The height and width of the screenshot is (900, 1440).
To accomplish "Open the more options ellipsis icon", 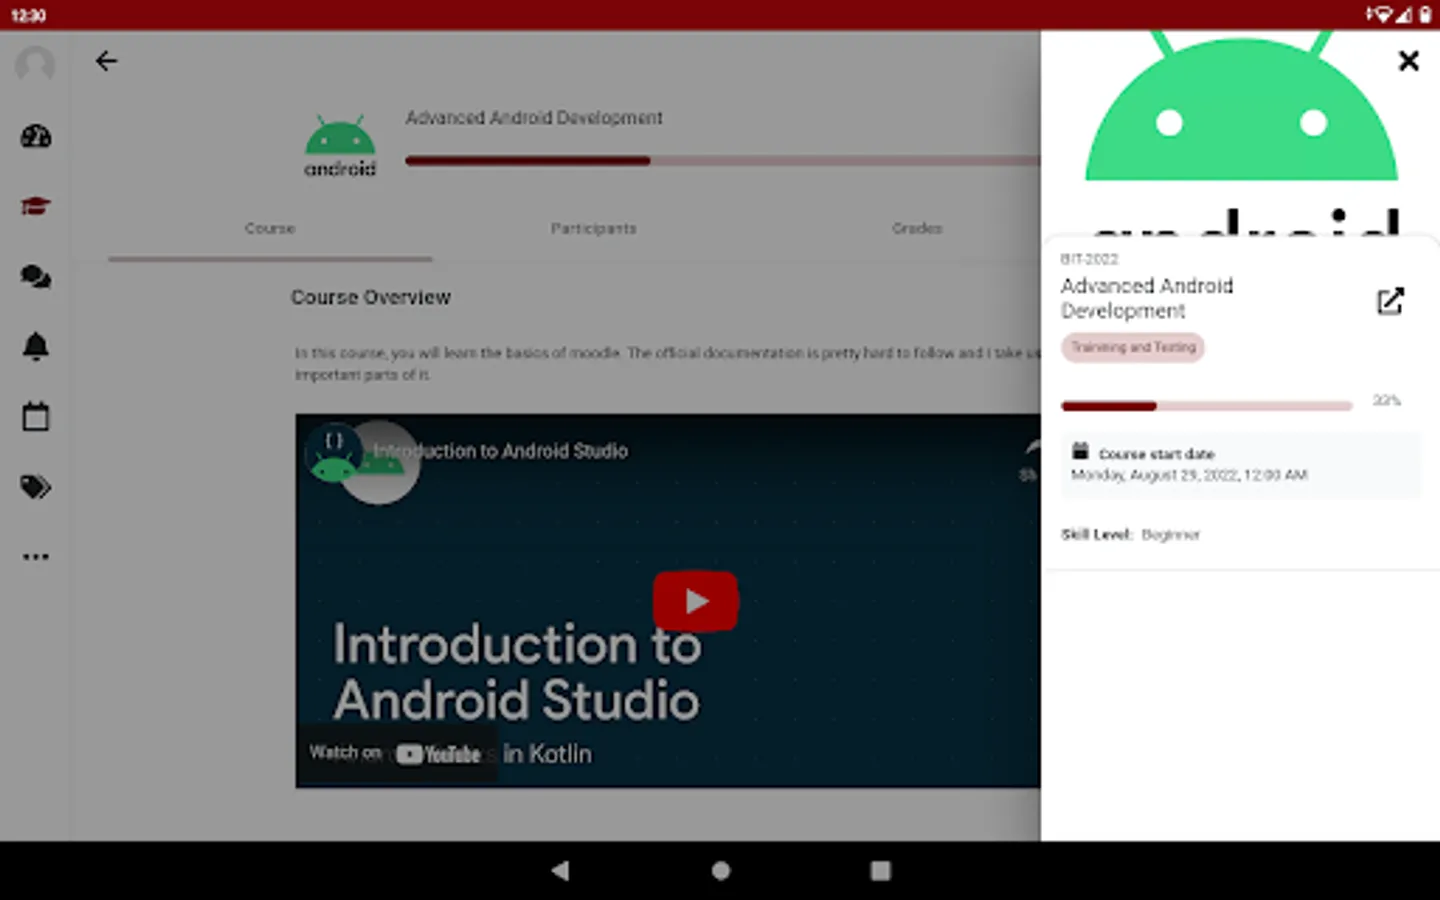I will pyautogui.click(x=36, y=557).
